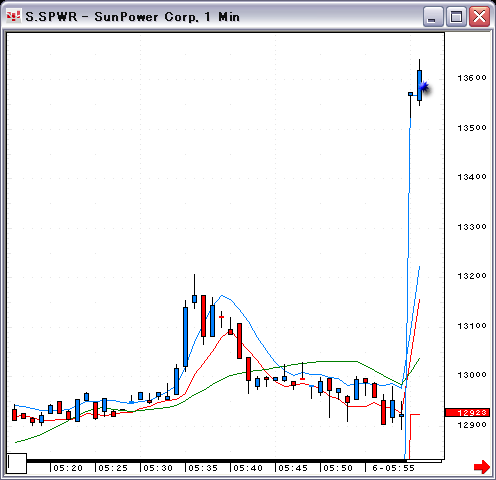The width and height of the screenshot is (496, 480).
Task: Click the S.SPWR SunPower Corp title text
Action: 133,17
